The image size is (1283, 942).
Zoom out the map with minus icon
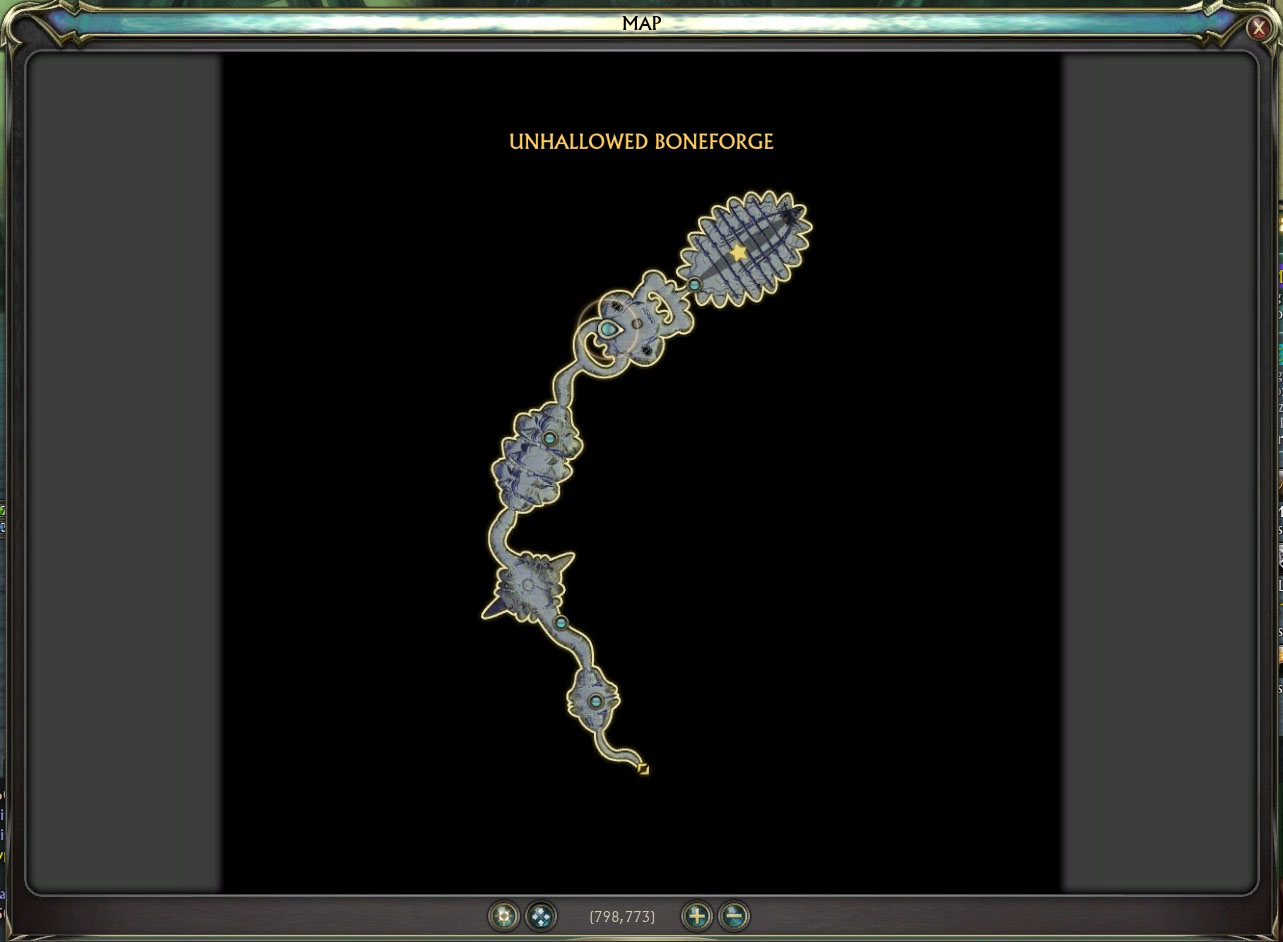[734, 915]
